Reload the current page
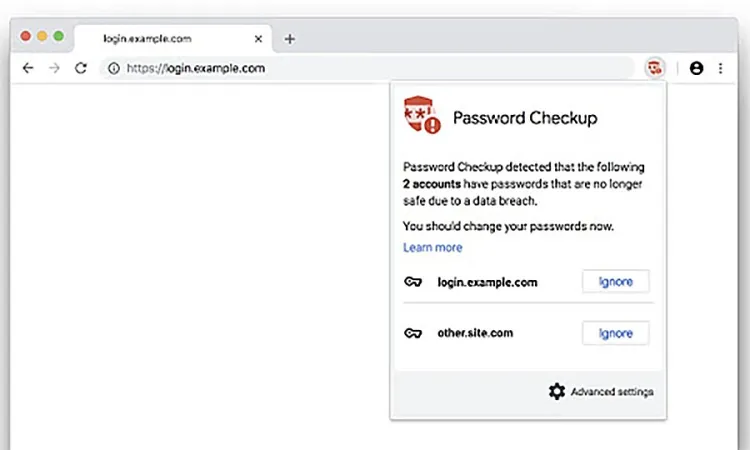 (x=81, y=68)
